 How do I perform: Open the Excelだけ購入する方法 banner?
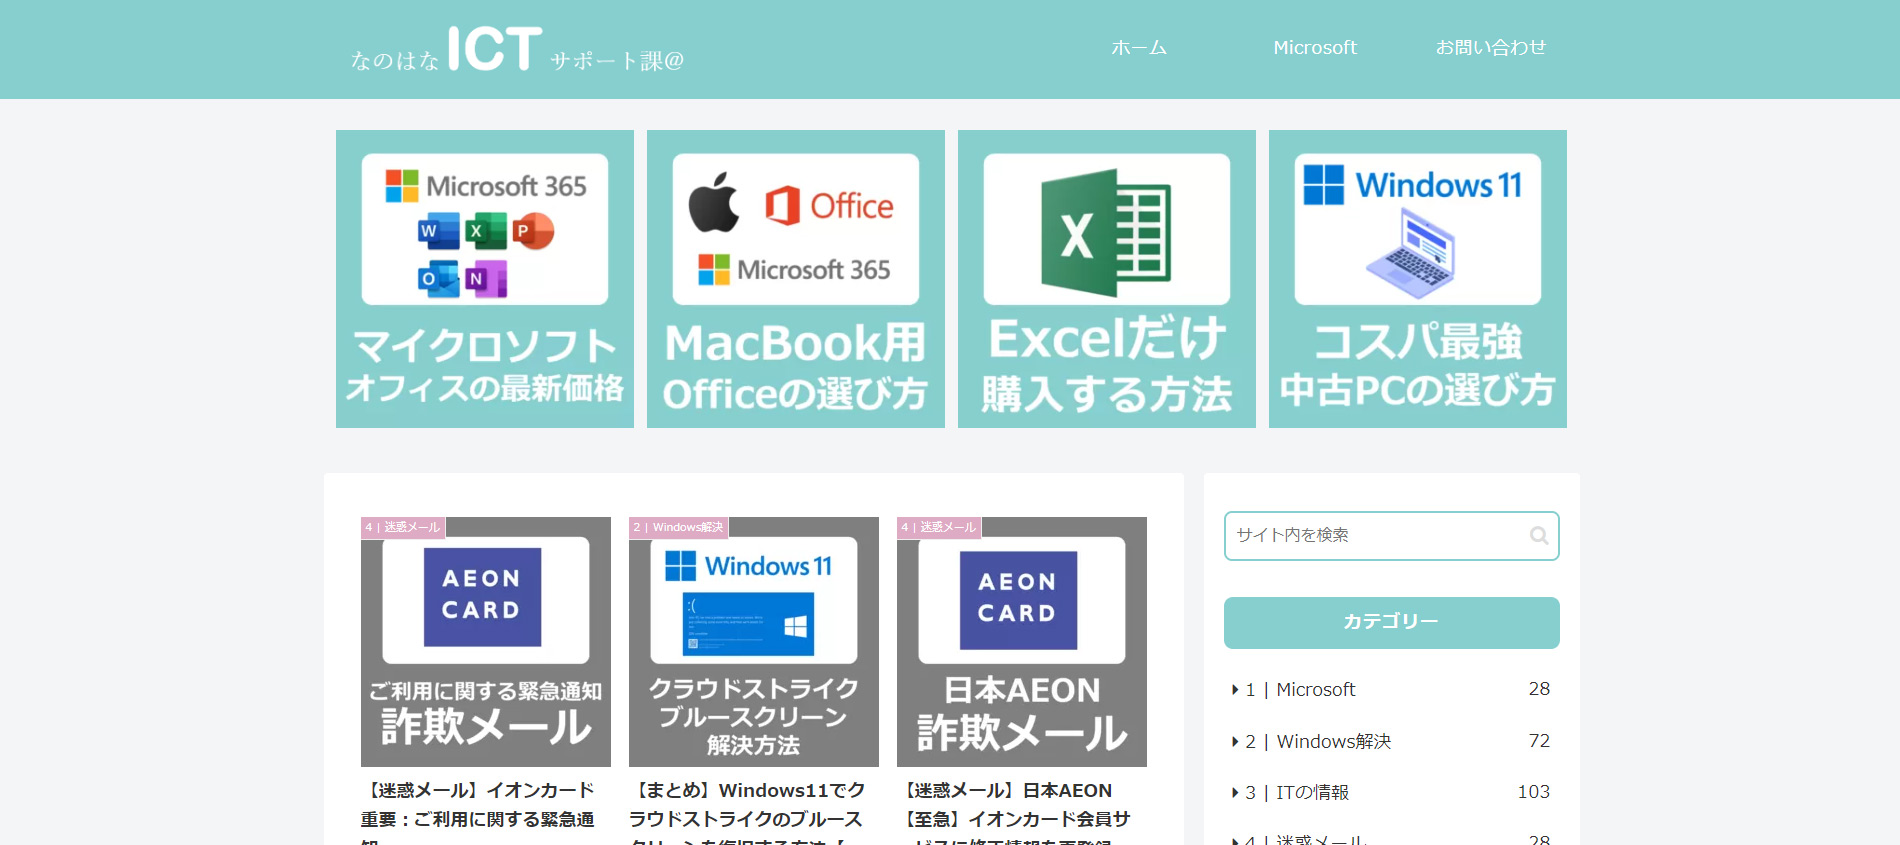1107,279
